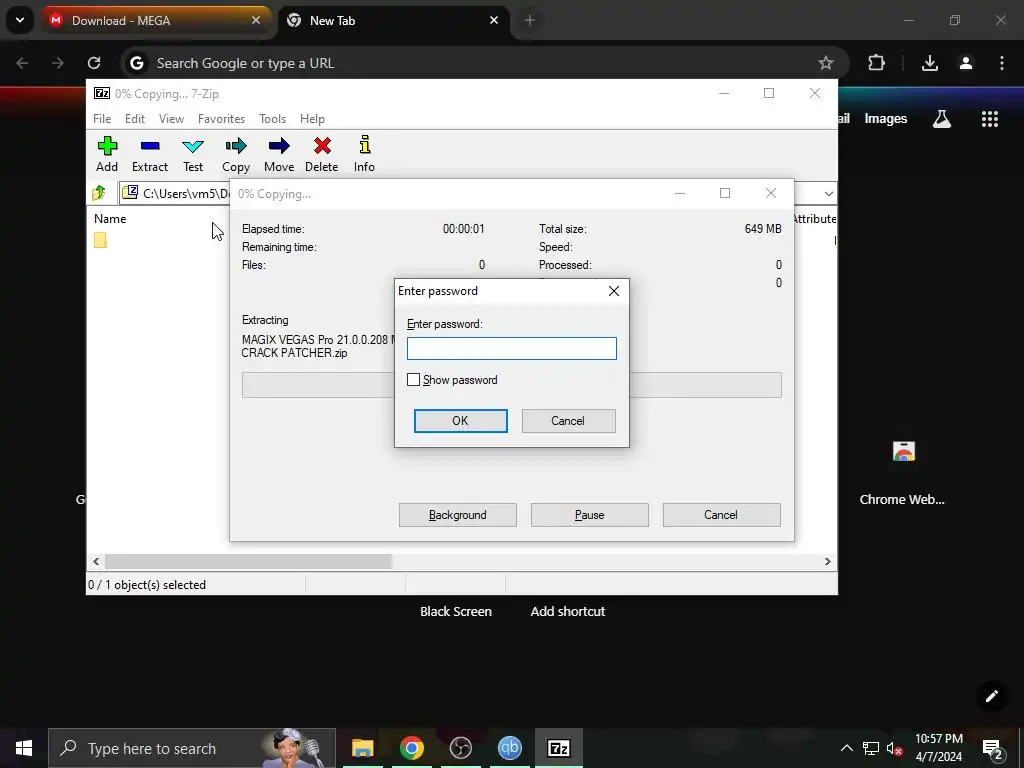Open the Black Screen shortcut

point(456,611)
